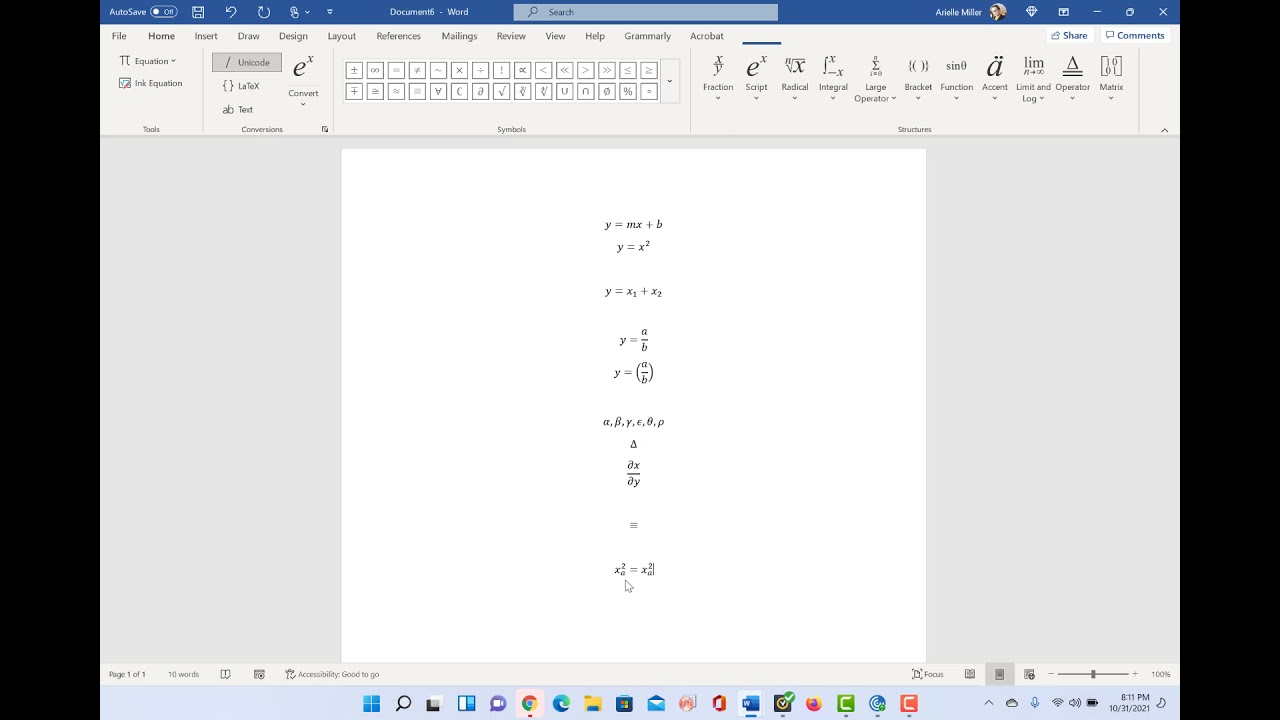Toggle Focus mode in status bar

(x=927, y=674)
